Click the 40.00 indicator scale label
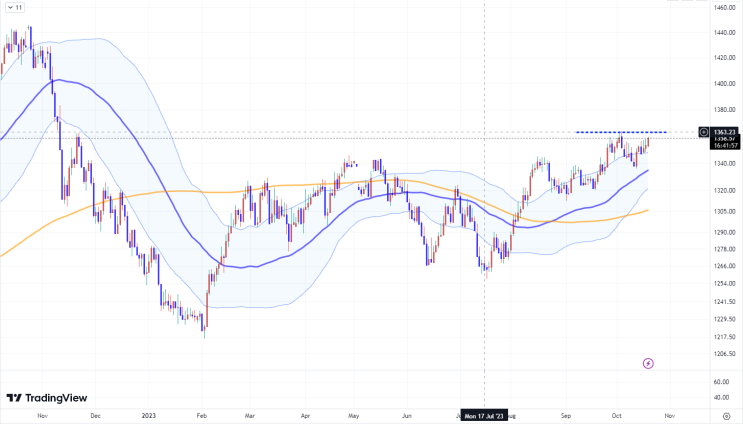 (x=721, y=397)
